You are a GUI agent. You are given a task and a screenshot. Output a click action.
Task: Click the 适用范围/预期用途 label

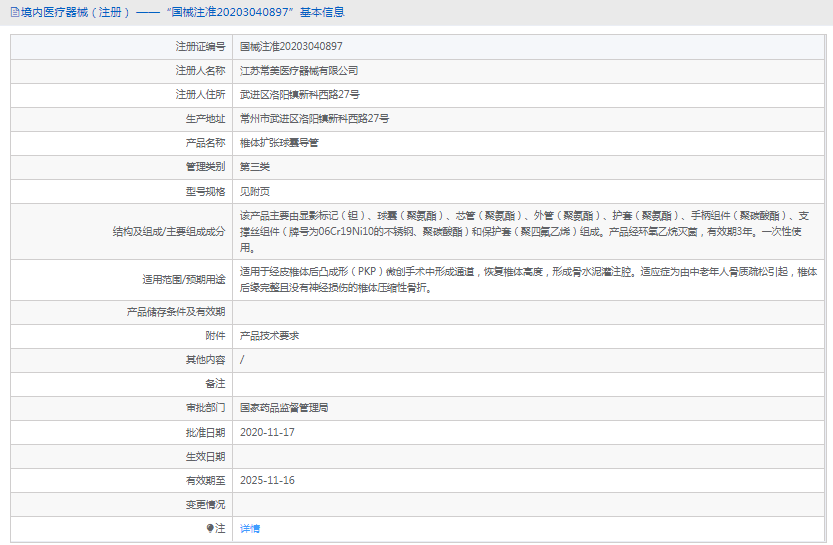pos(184,279)
